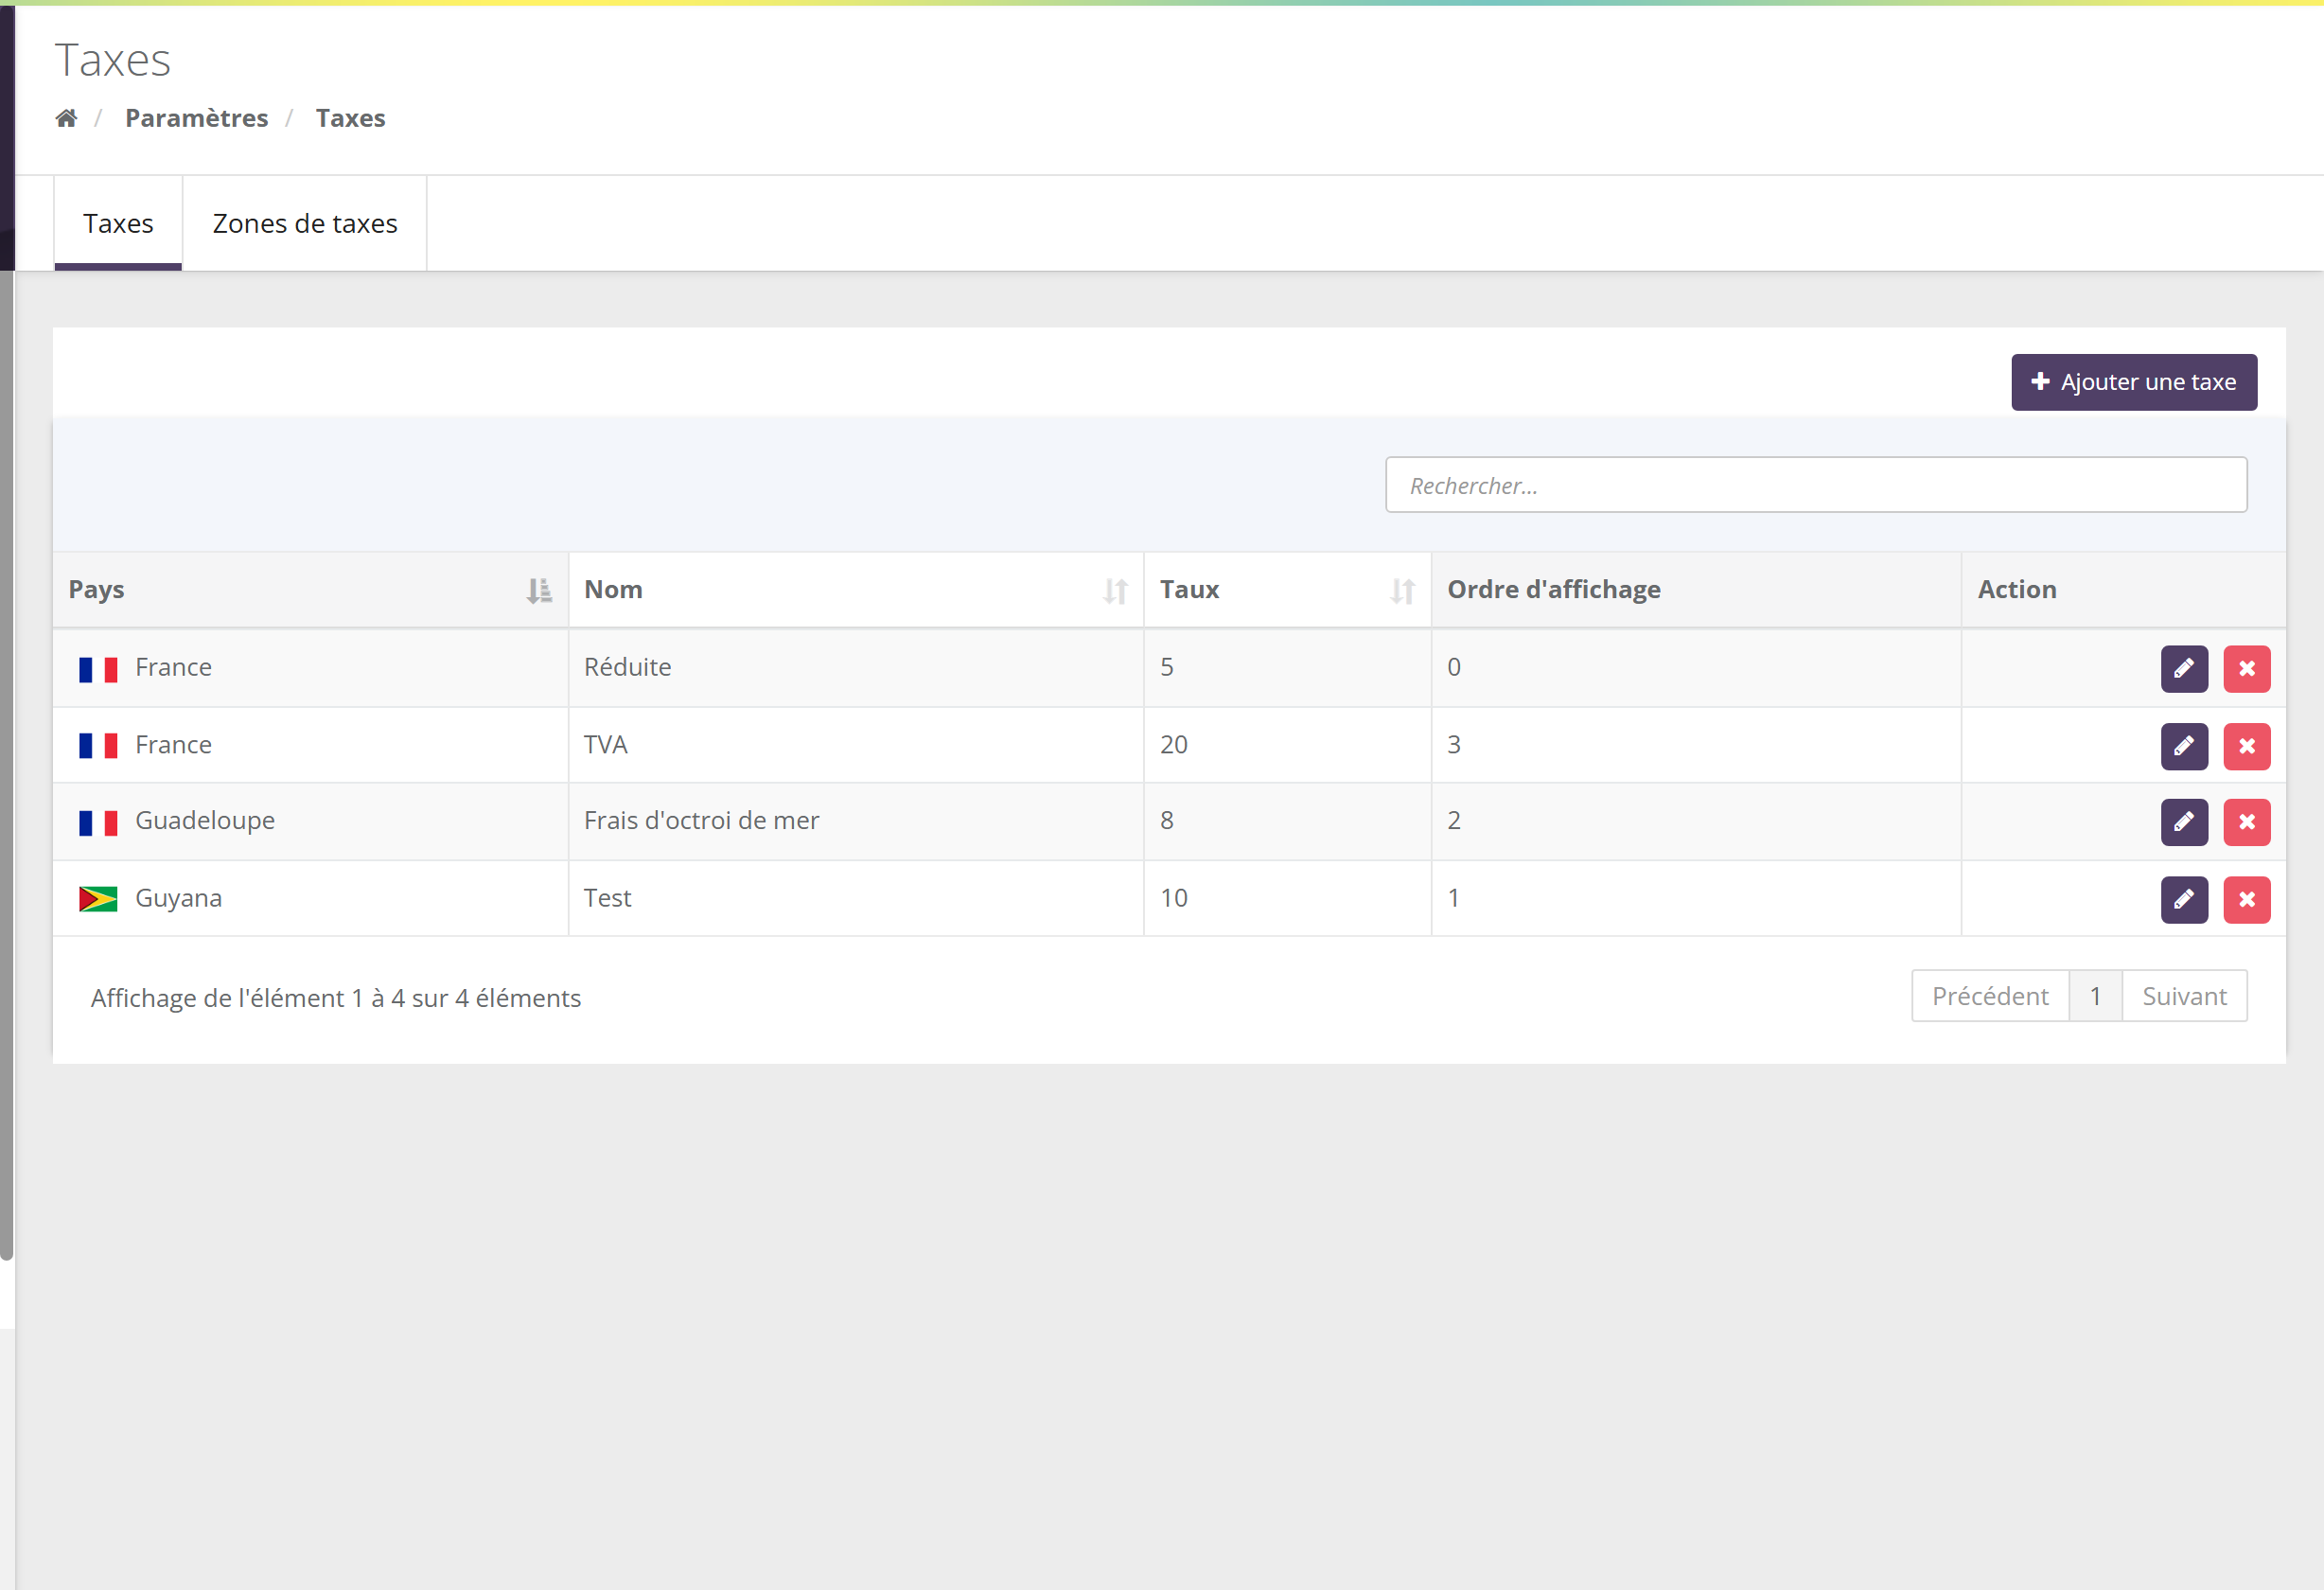This screenshot has width=2324, height=1590.
Task: Delete the Guyana Test tax
Action: [x=2247, y=899]
